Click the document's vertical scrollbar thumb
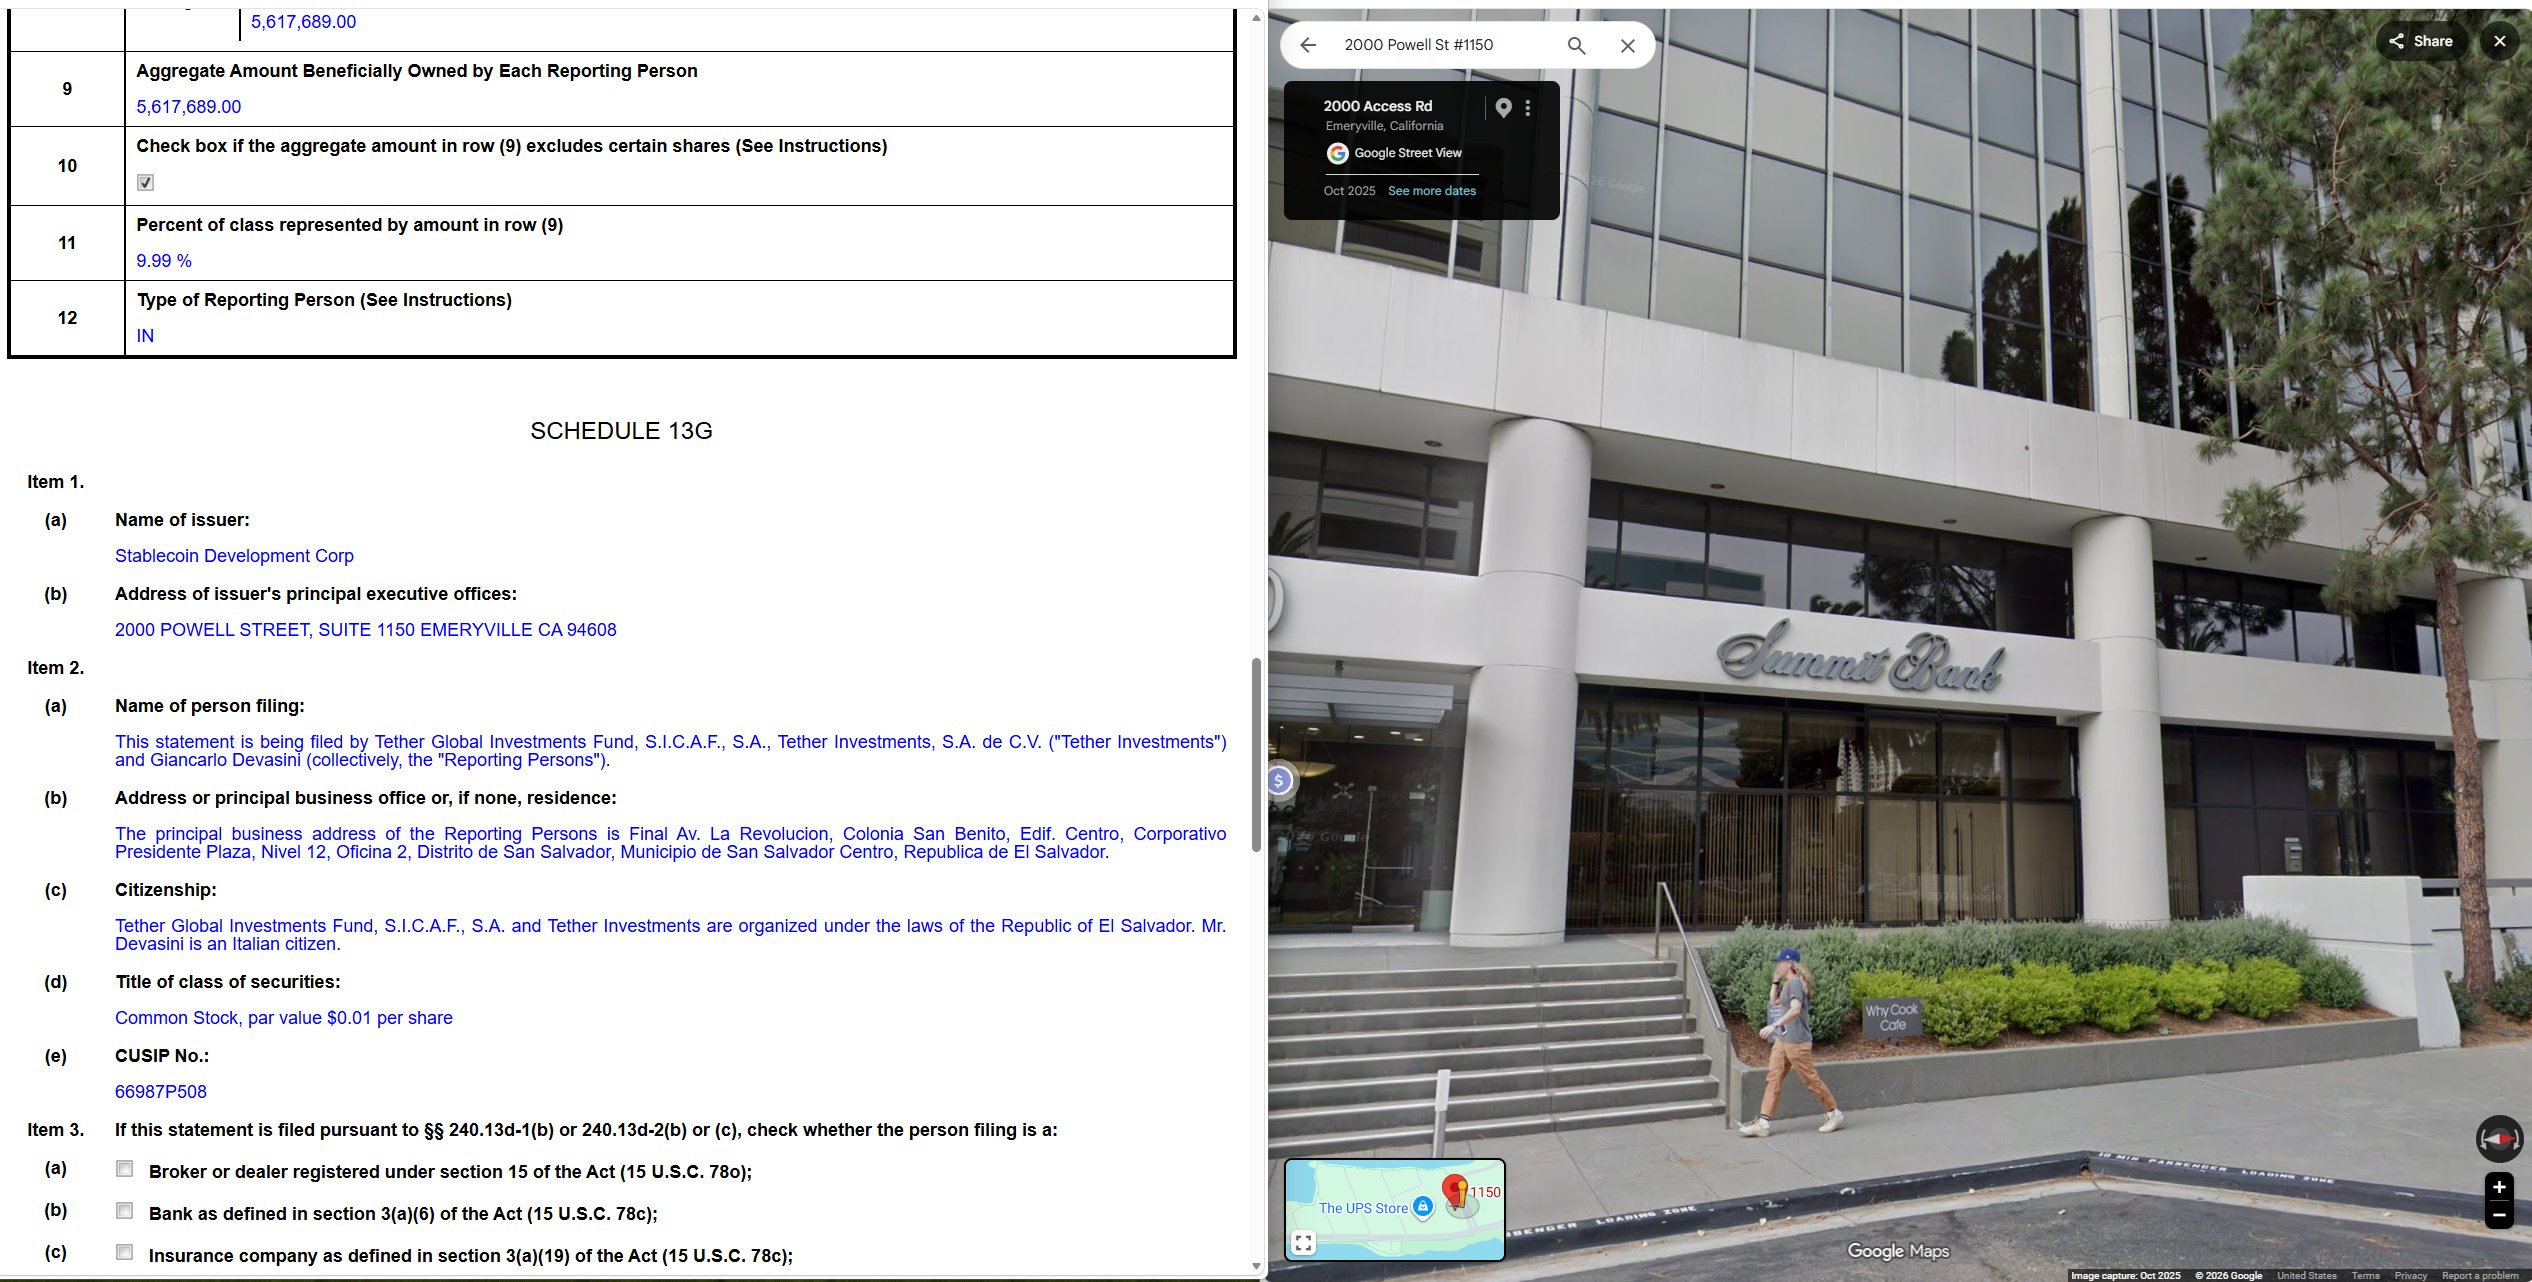The width and height of the screenshot is (2532, 1282). tap(1256, 755)
